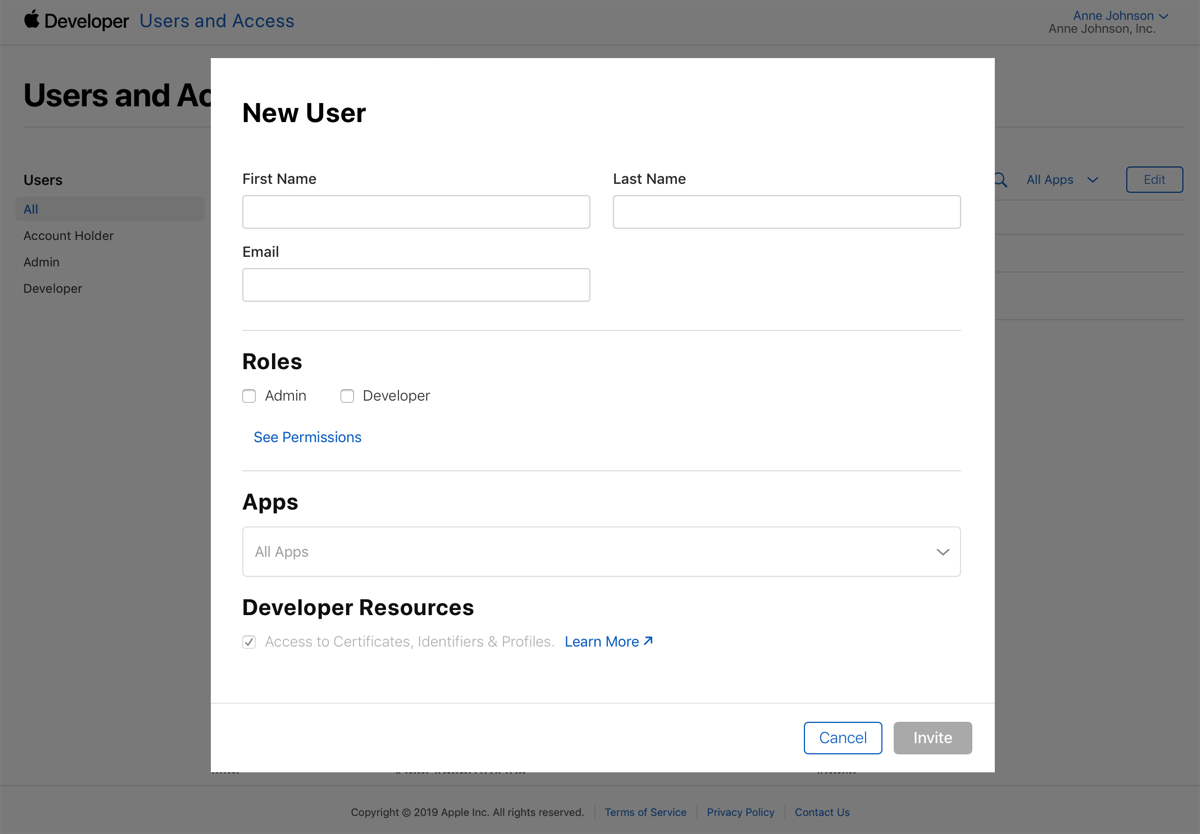Select All in the Users sidebar

pyautogui.click(x=31, y=209)
